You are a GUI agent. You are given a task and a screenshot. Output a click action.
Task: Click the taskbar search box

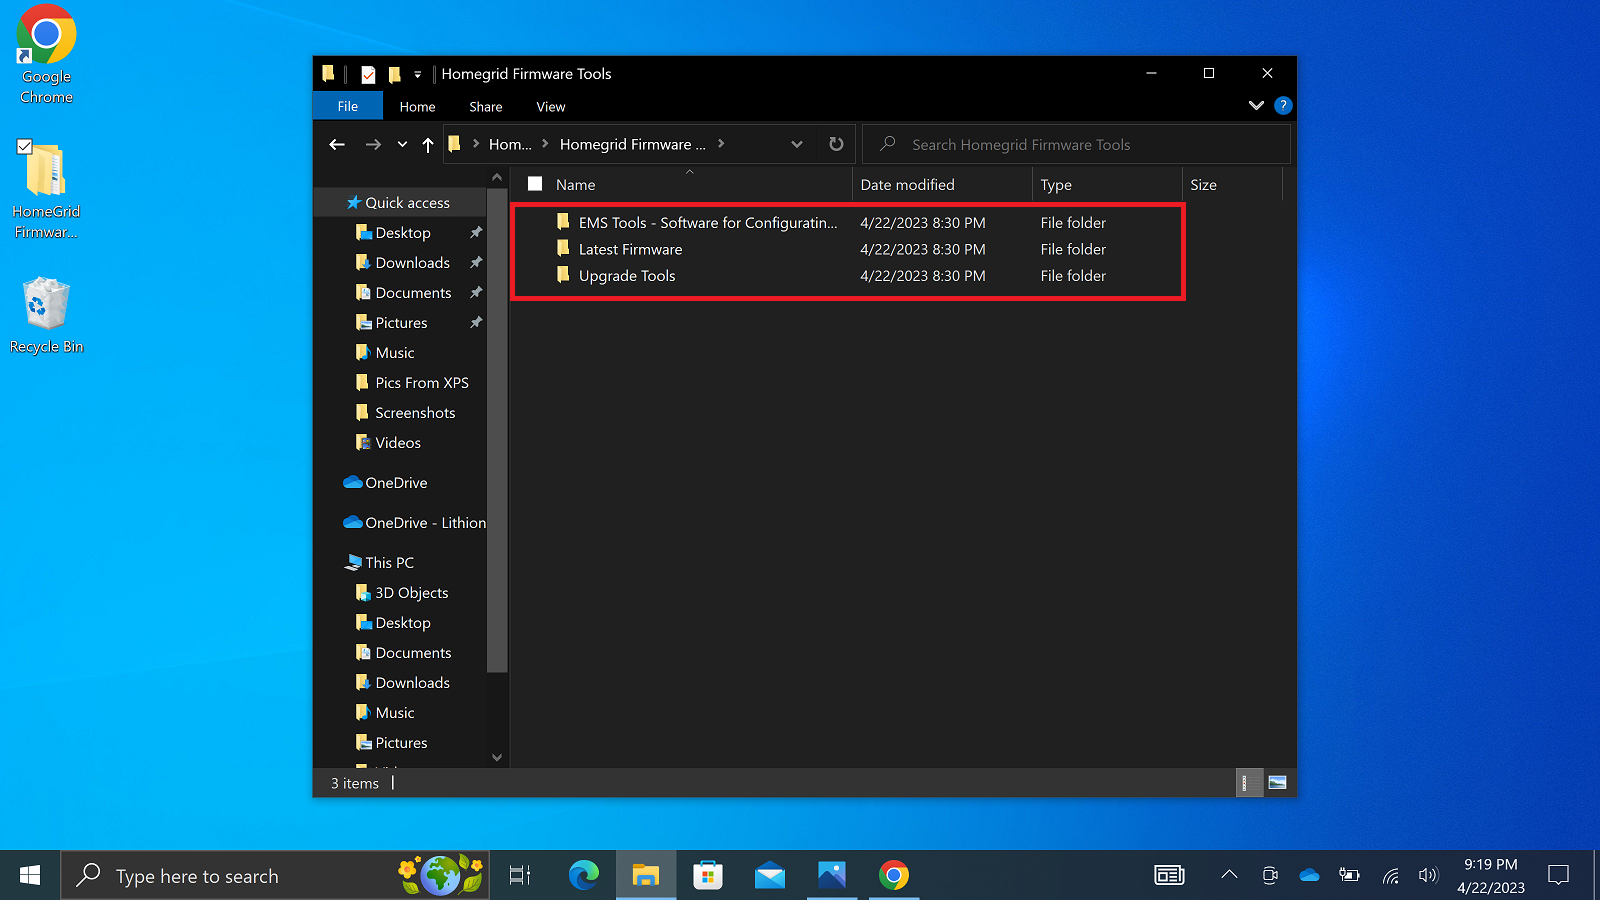tap(275, 876)
